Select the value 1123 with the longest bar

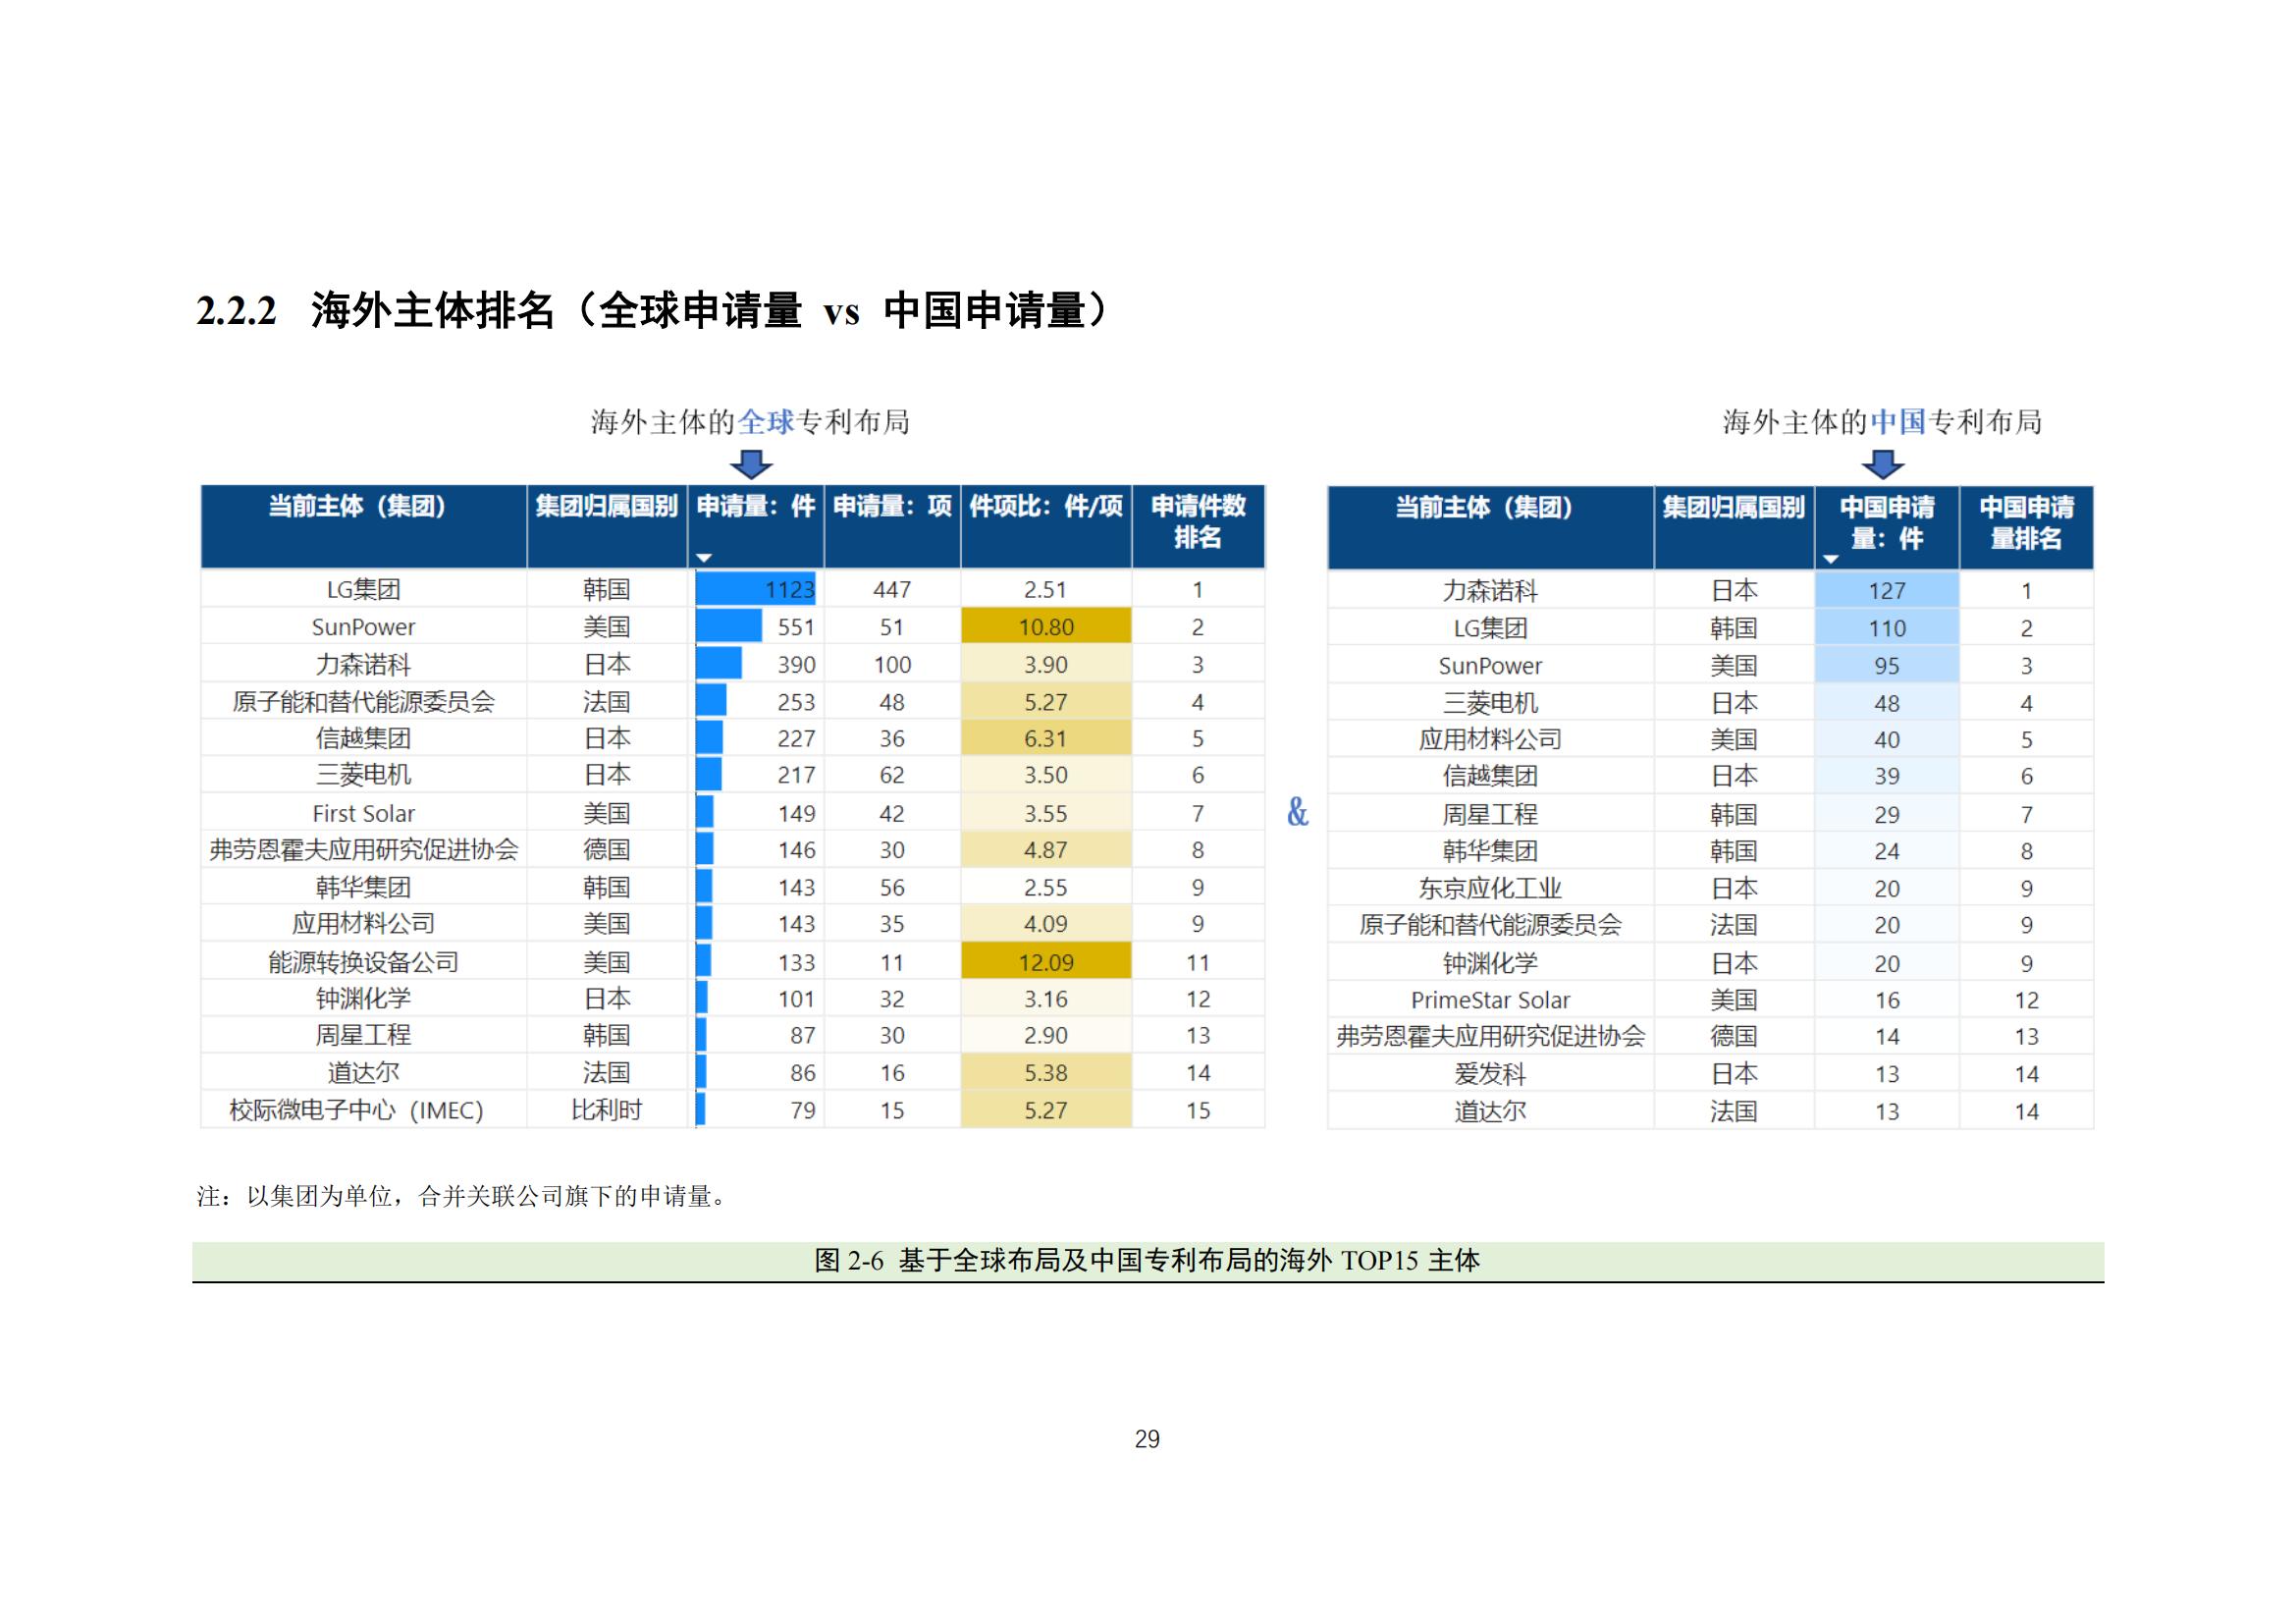[x=790, y=590]
